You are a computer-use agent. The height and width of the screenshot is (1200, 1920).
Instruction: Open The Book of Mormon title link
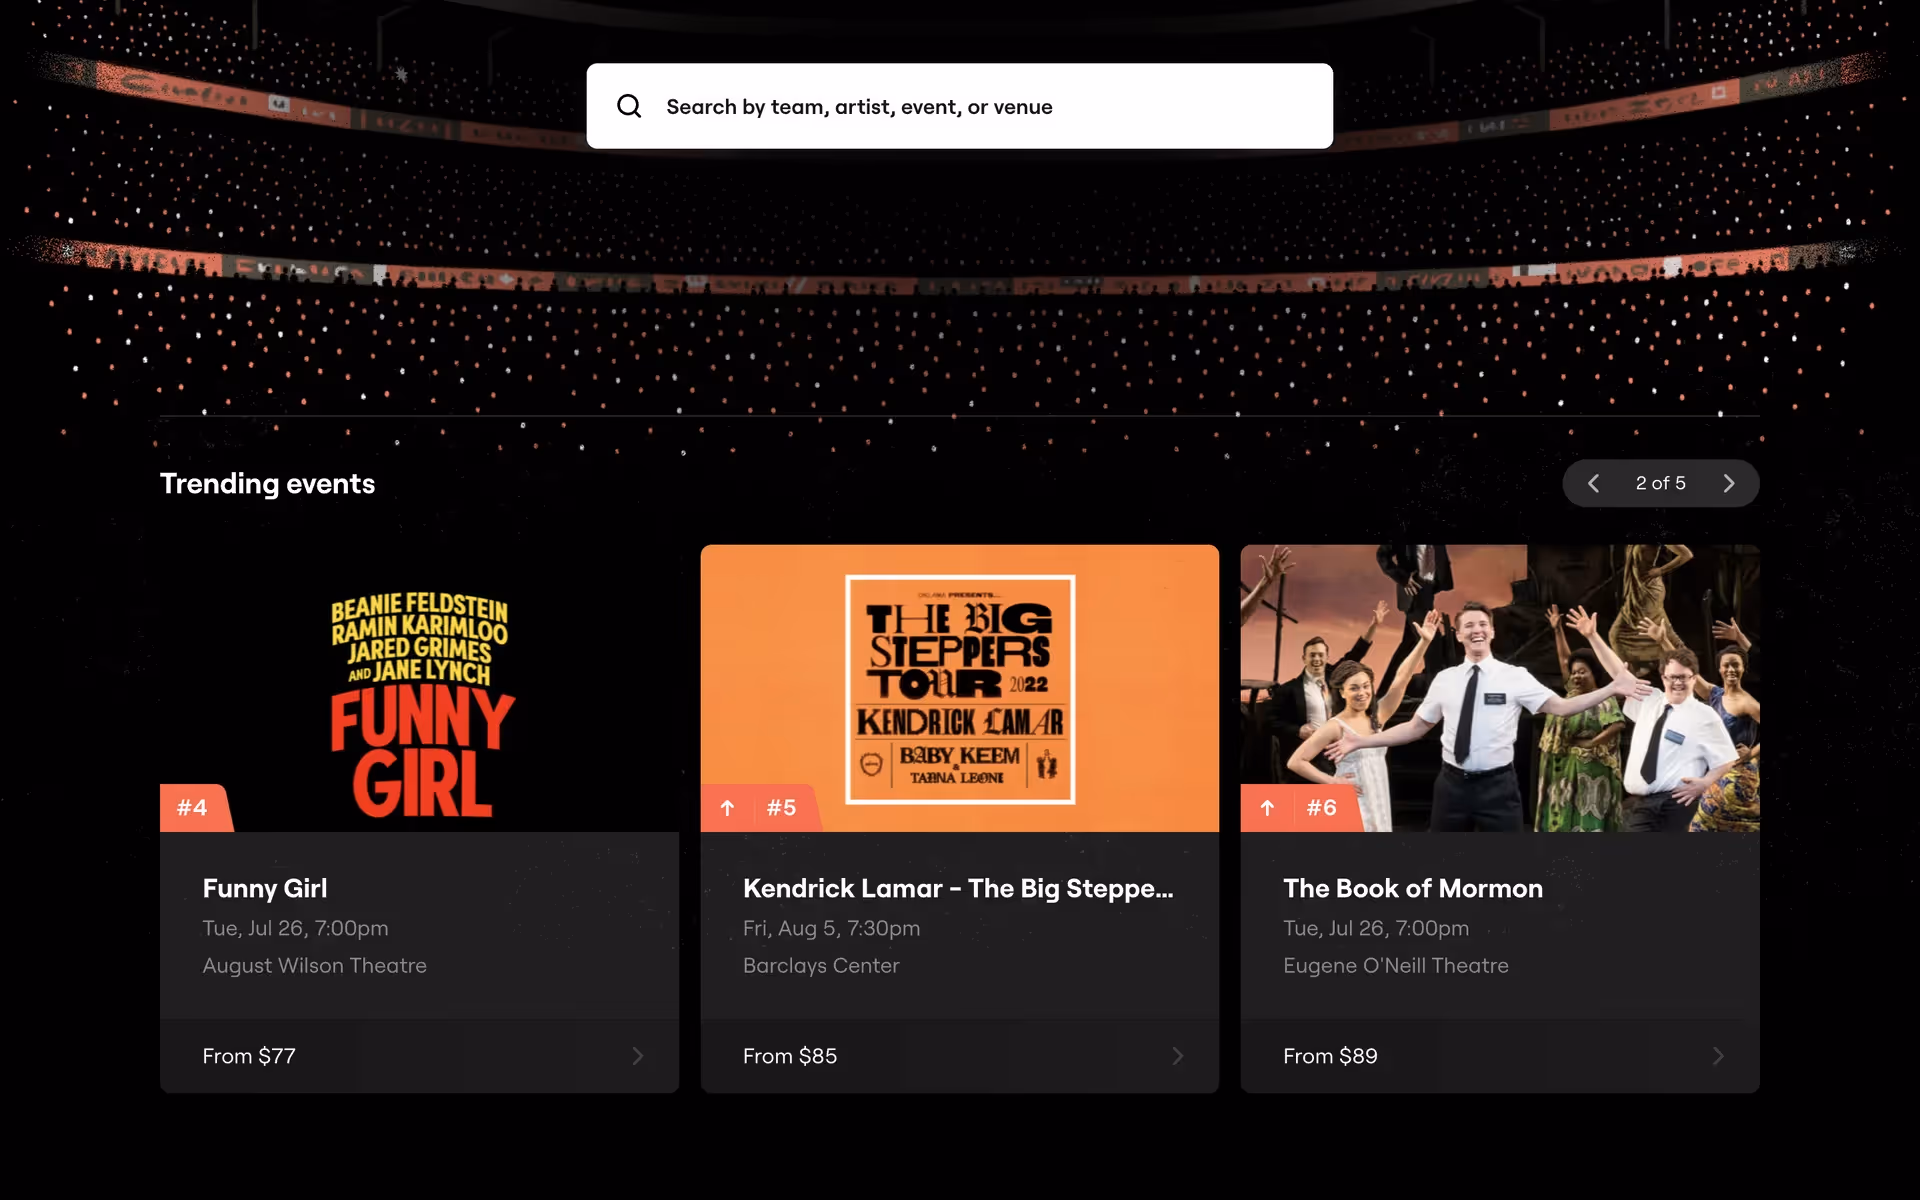pyautogui.click(x=1412, y=888)
